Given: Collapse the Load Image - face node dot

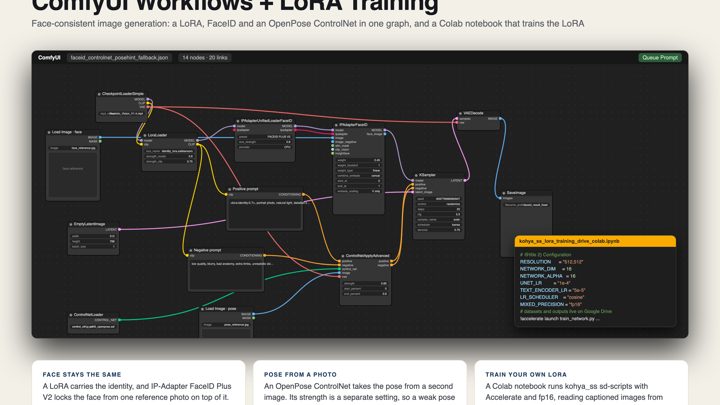Looking at the screenshot, I should click(49, 132).
